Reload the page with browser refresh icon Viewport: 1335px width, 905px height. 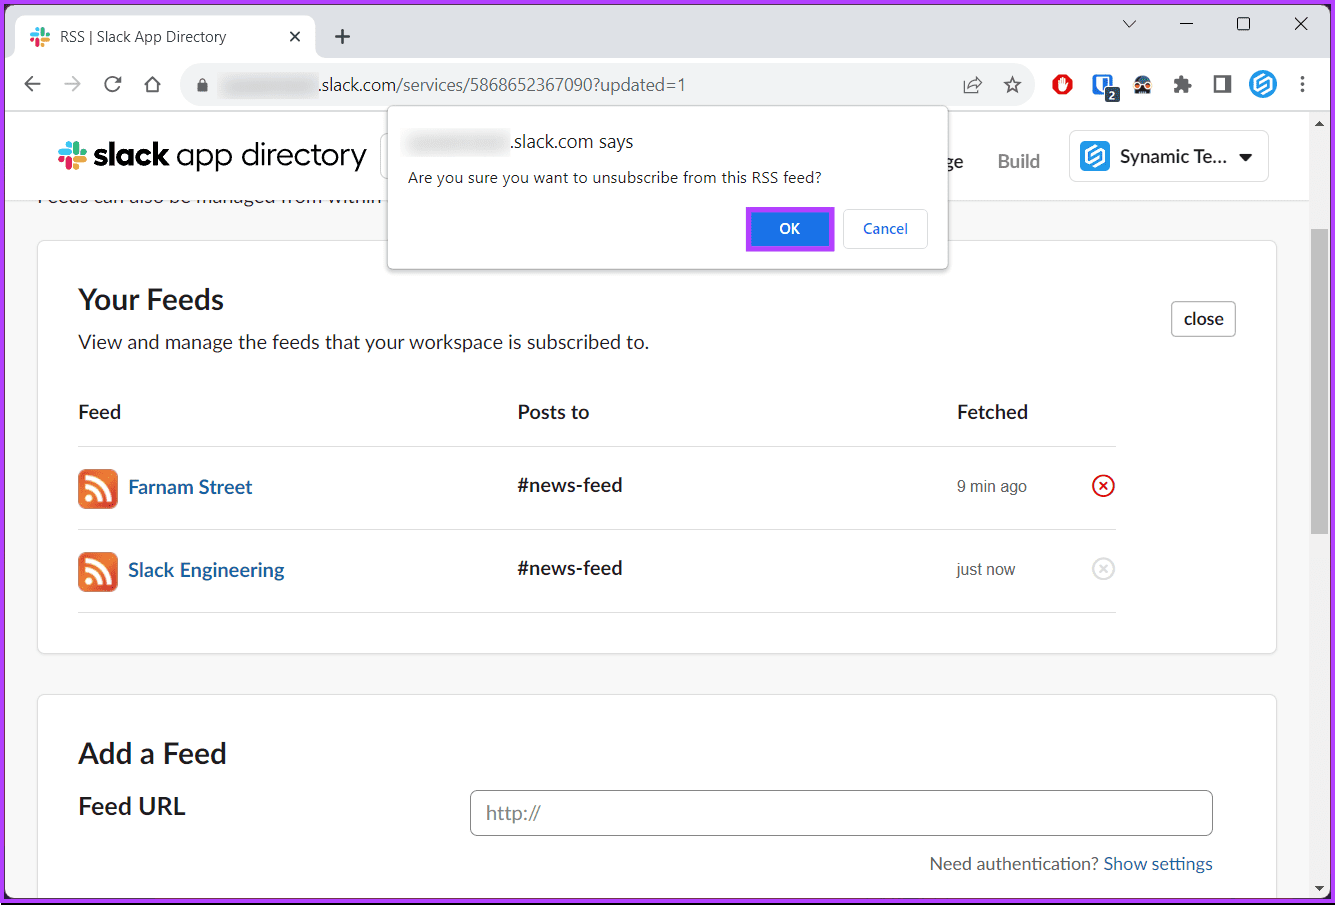coord(112,85)
